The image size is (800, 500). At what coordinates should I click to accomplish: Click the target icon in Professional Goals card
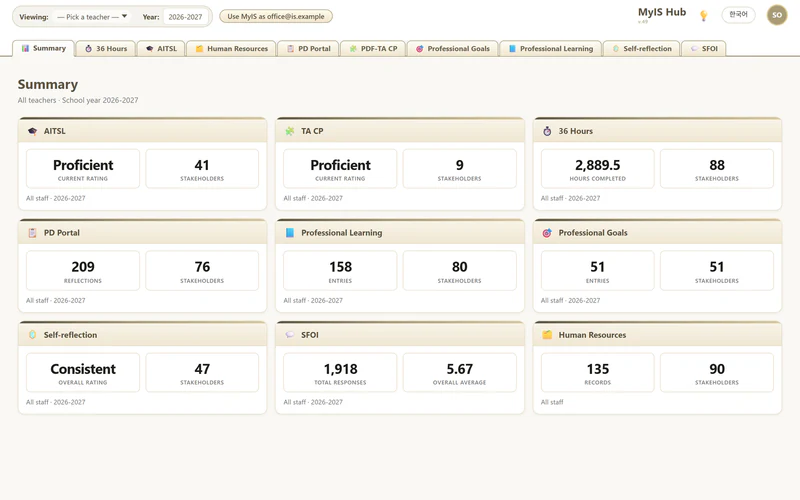[x=547, y=233]
